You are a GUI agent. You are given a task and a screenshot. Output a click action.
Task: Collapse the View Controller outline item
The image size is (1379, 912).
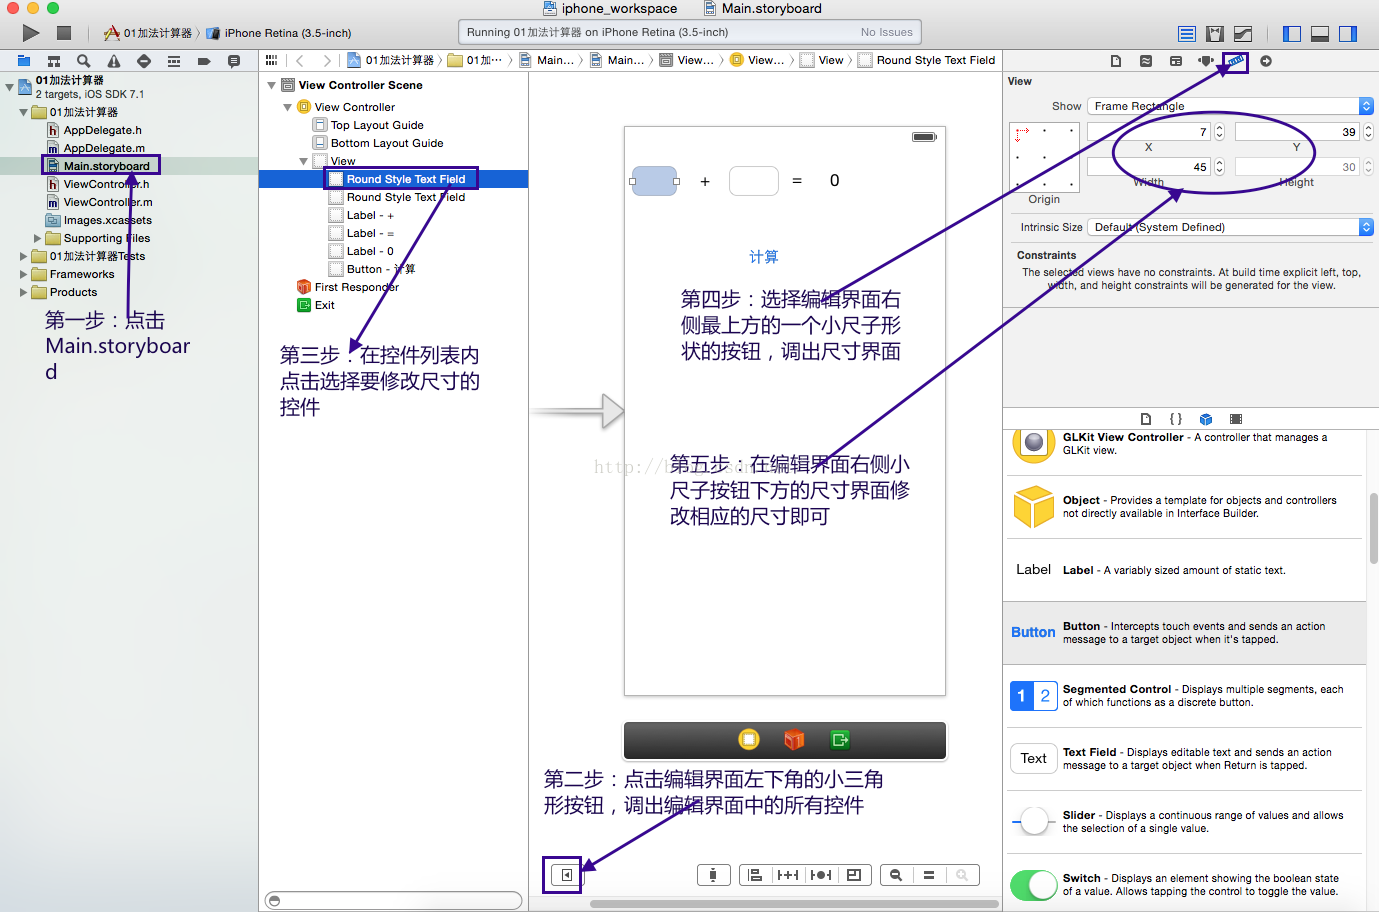coord(287,107)
